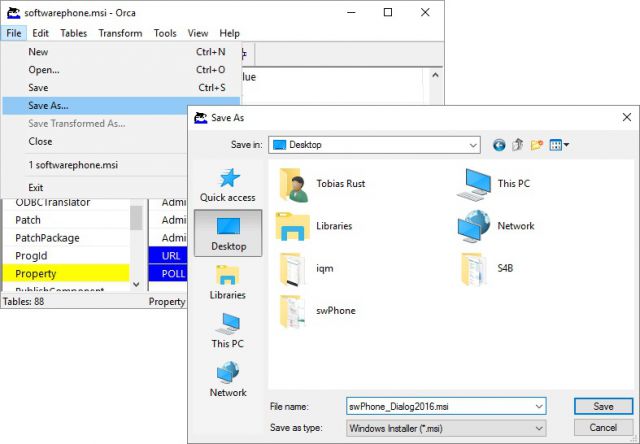Select the swPhone folder
Viewport: 640px width, 444px height.
click(317, 311)
